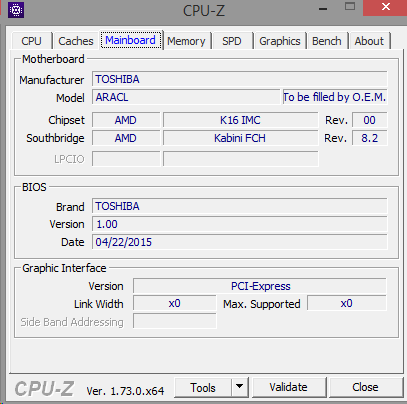Click the BIOS Date 04/22/2015 field
The width and height of the screenshot is (407, 404).
click(x=240, y=242)
